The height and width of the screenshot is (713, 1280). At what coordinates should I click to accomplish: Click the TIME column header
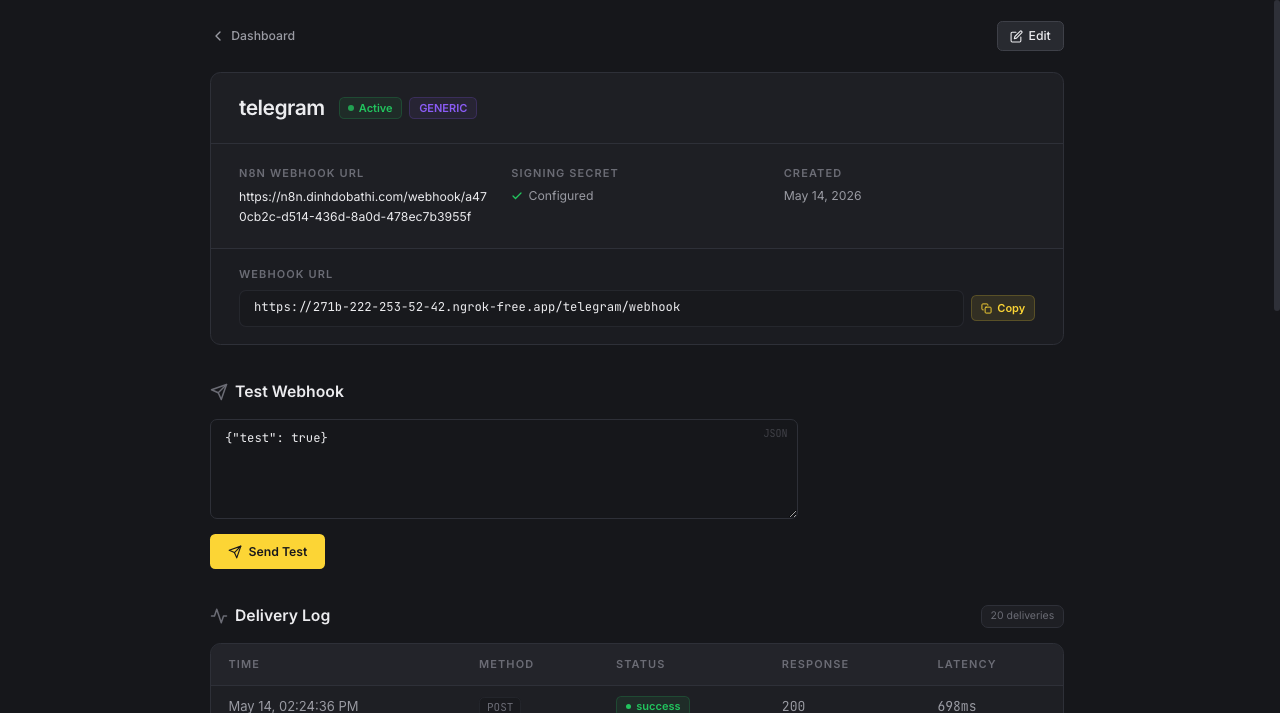coord(244,664)
